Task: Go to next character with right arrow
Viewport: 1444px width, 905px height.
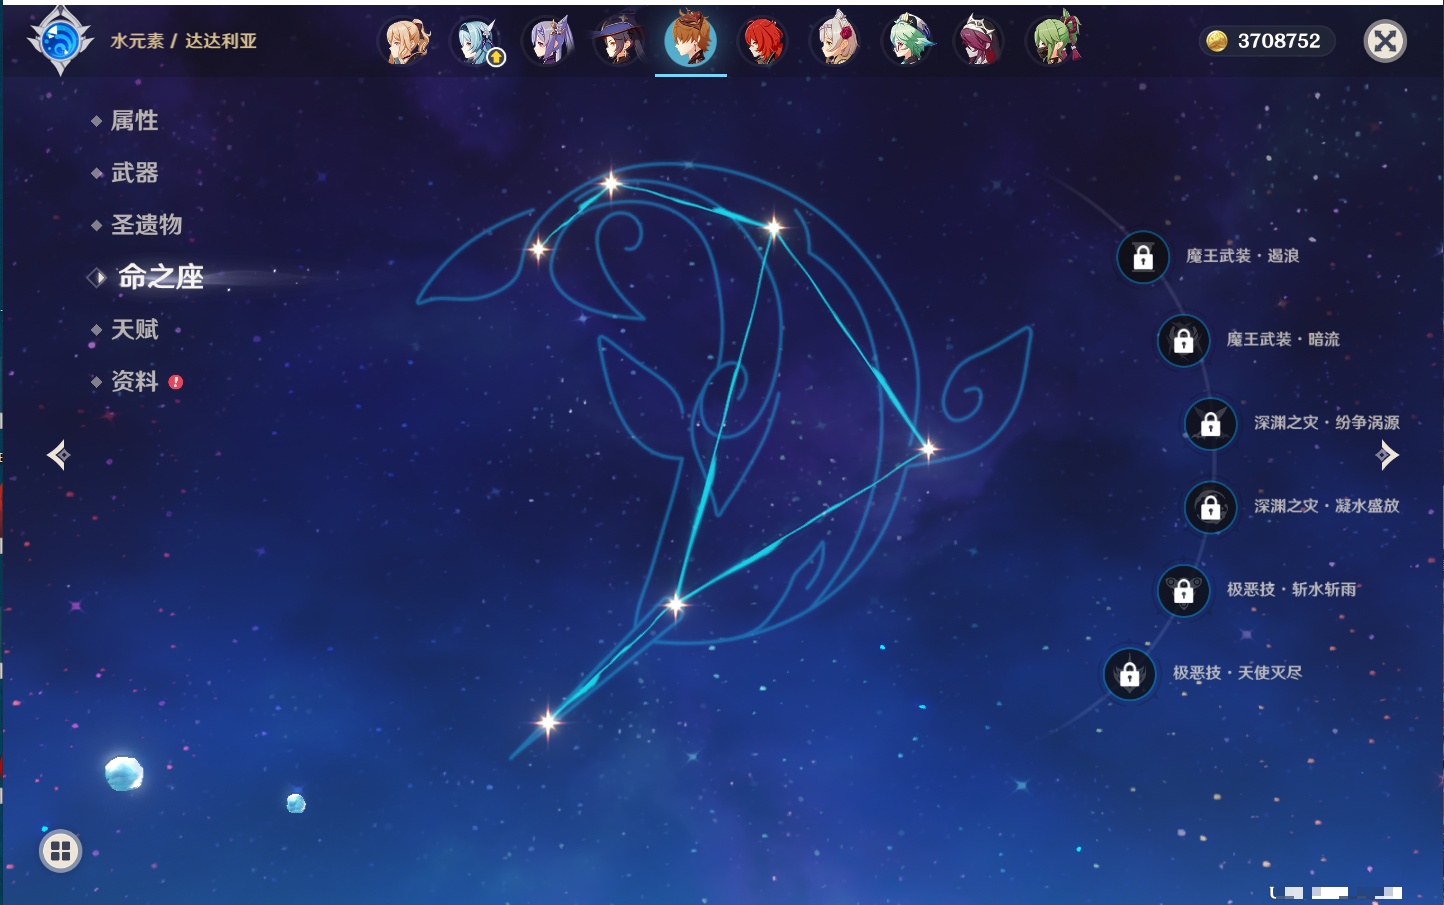Action: [x=1387, y=455]
